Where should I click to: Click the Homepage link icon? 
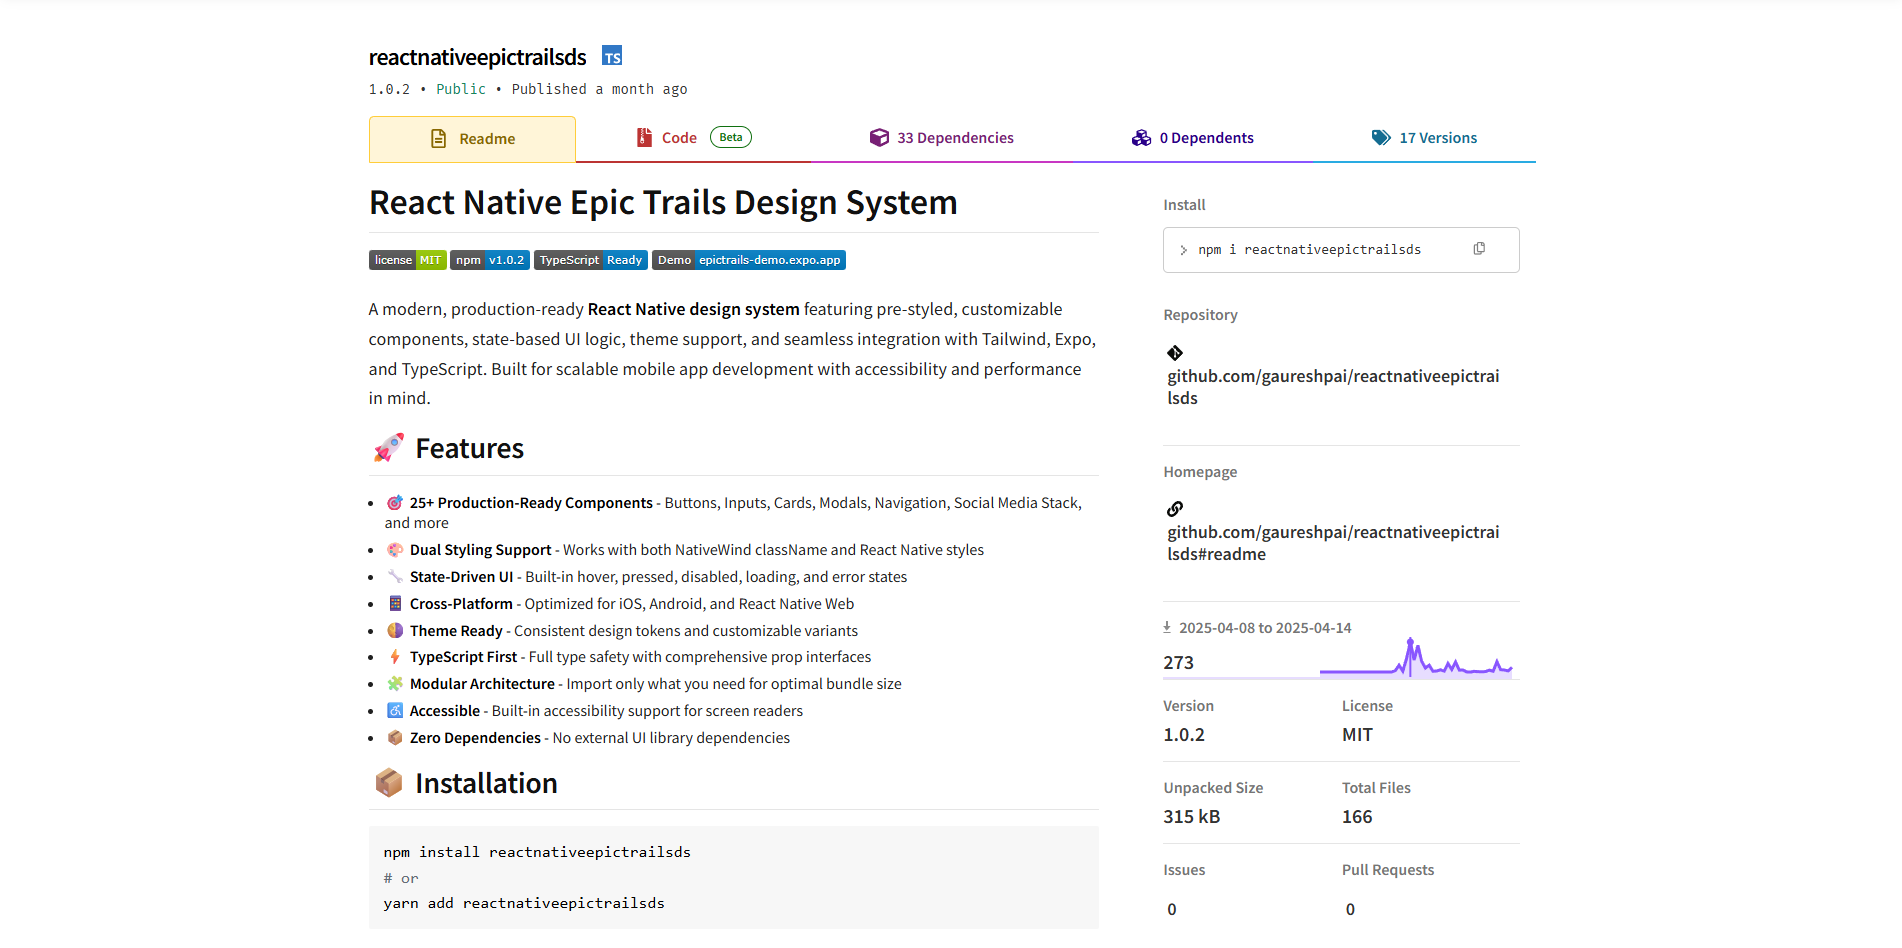pos(1174,508)
